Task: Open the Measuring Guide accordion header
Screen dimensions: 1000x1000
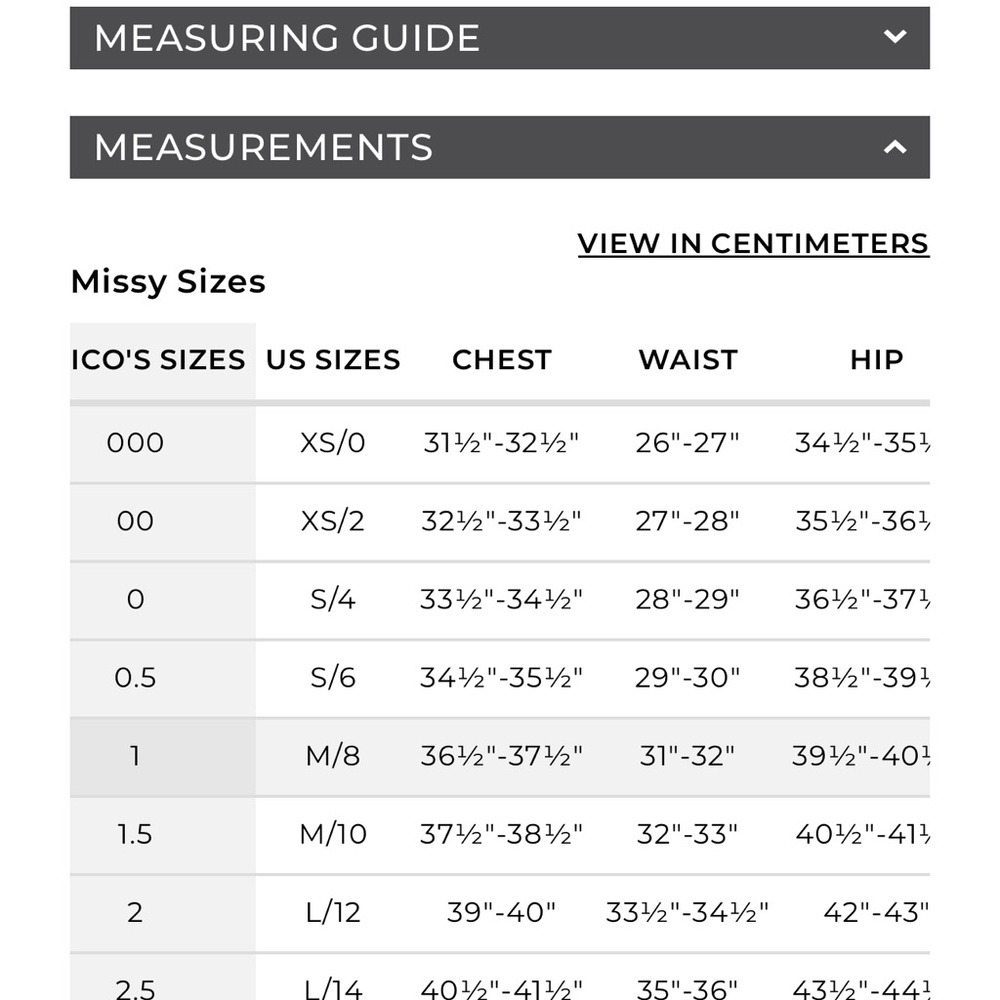Action: click(287, 38)
